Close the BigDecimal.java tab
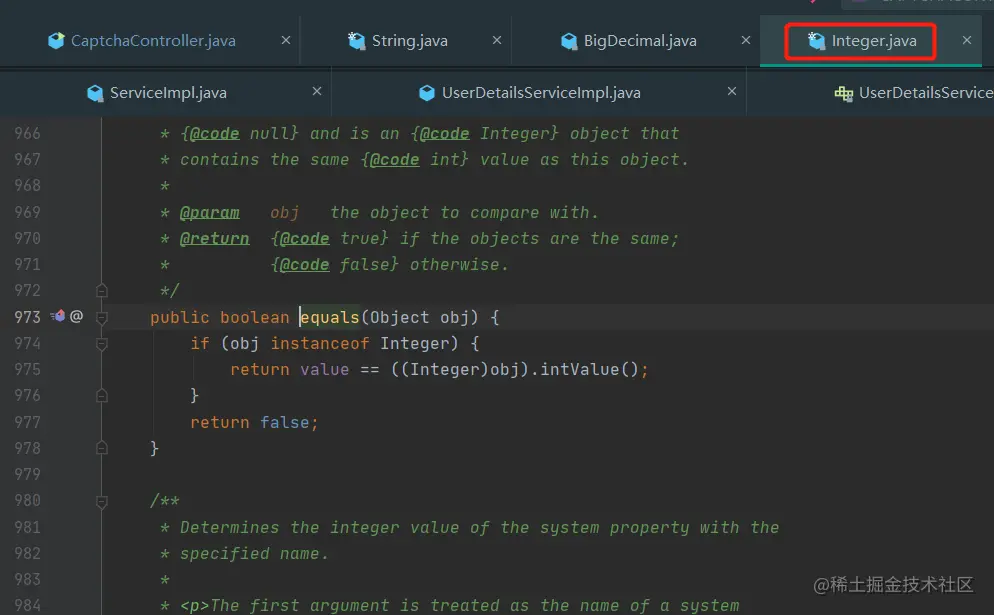 (746, 40)
